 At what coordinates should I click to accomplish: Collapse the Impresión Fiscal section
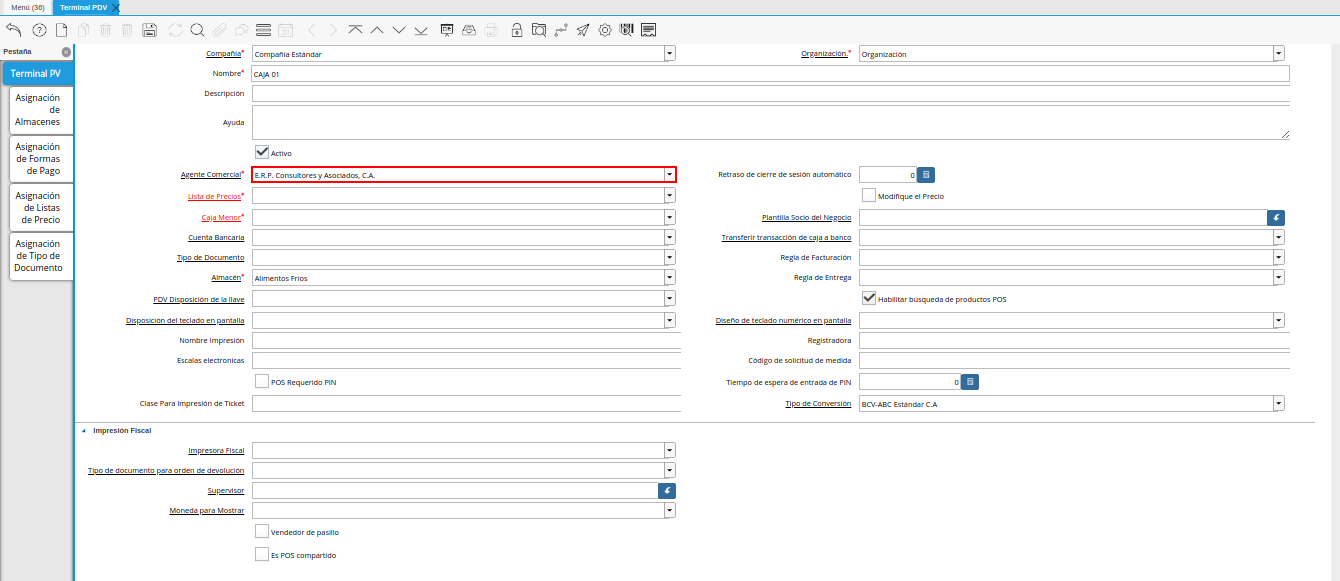(84, 430)
